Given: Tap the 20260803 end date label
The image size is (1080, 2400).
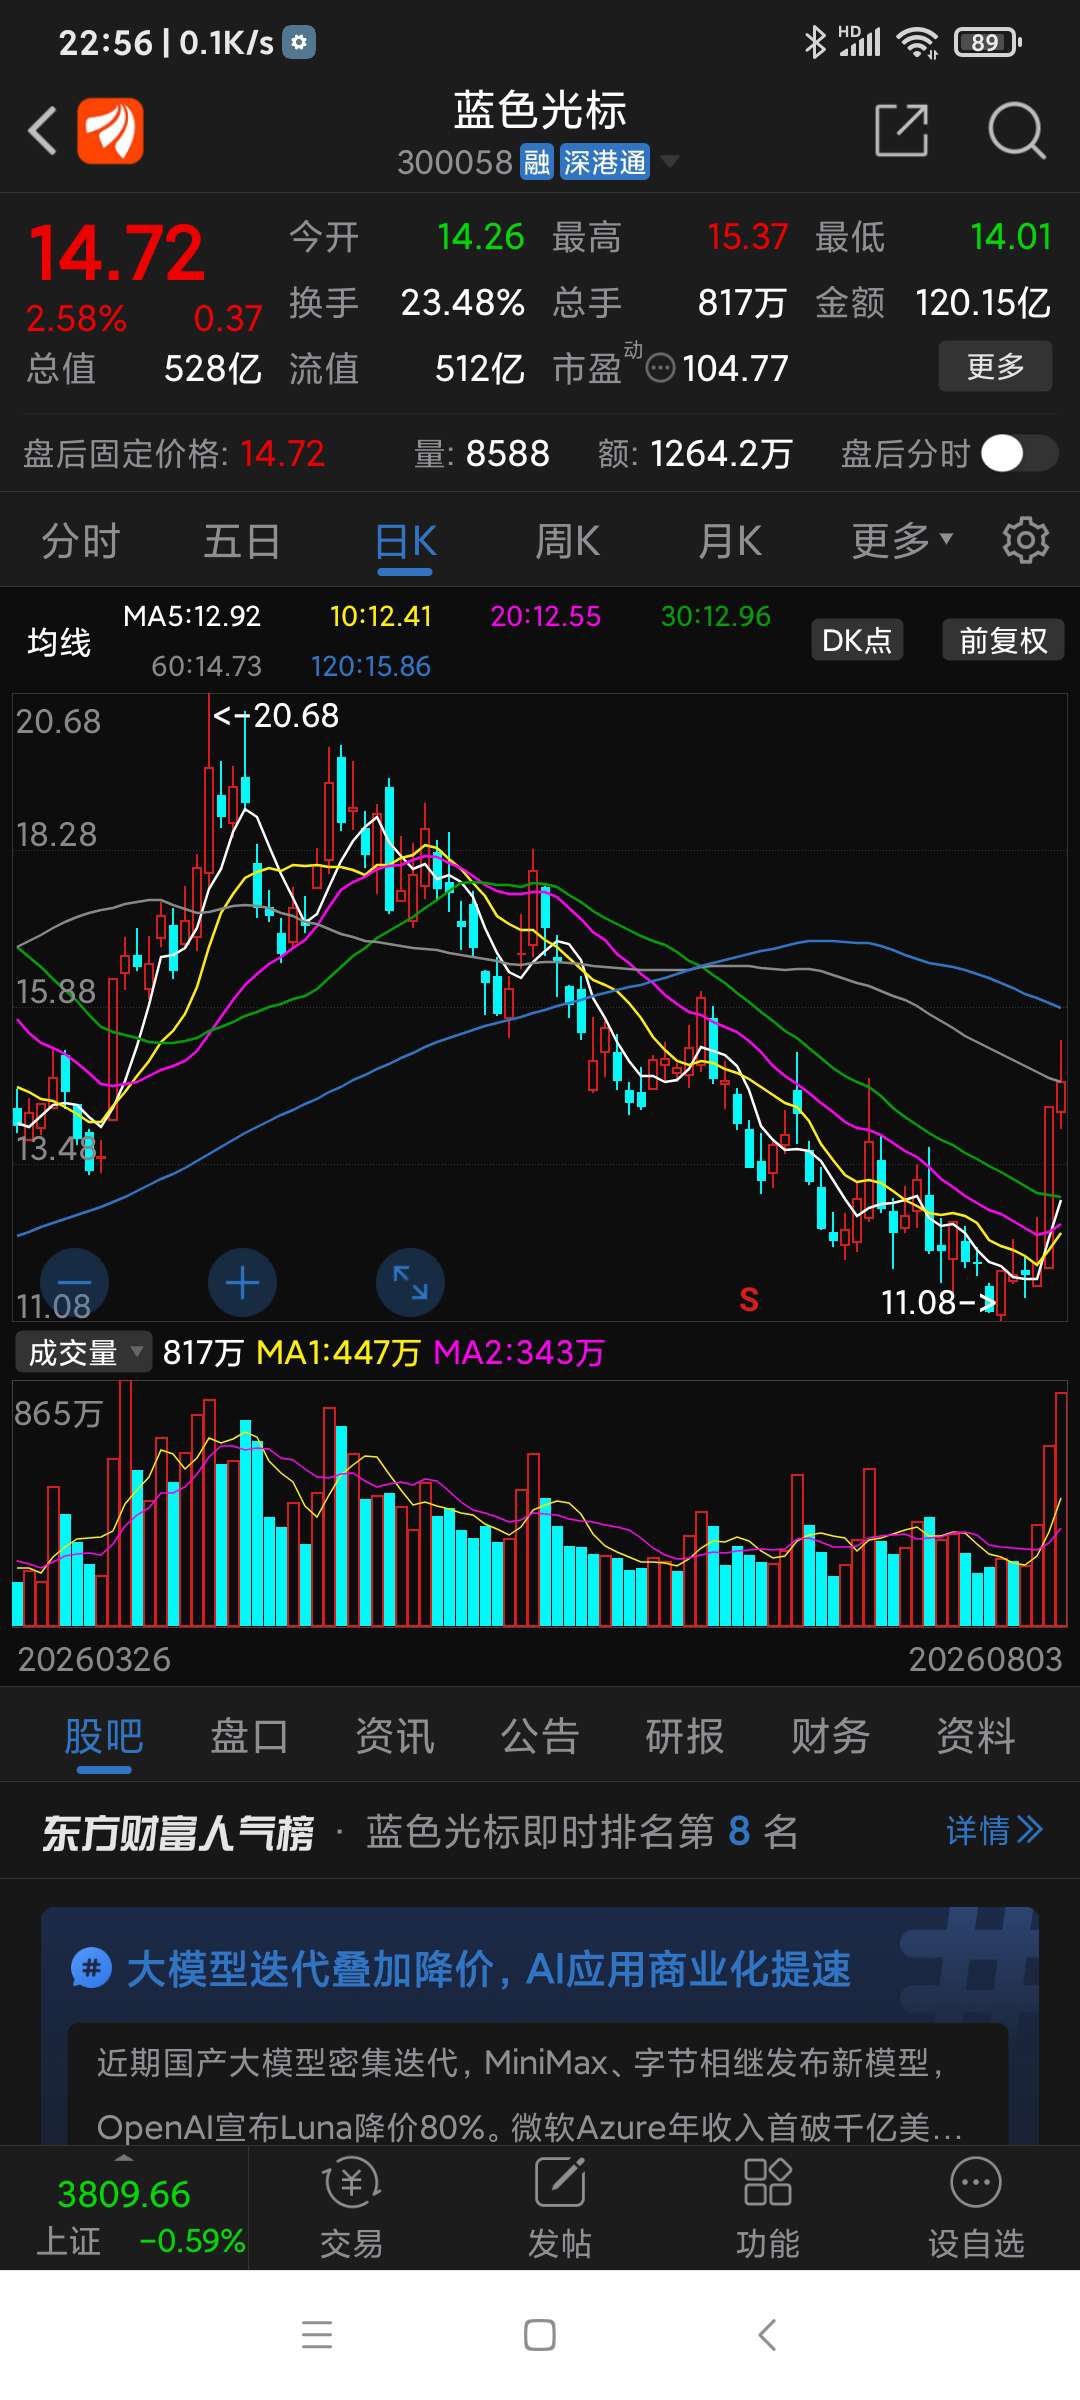Looking at the screenshot, I should pos(985,1659).
